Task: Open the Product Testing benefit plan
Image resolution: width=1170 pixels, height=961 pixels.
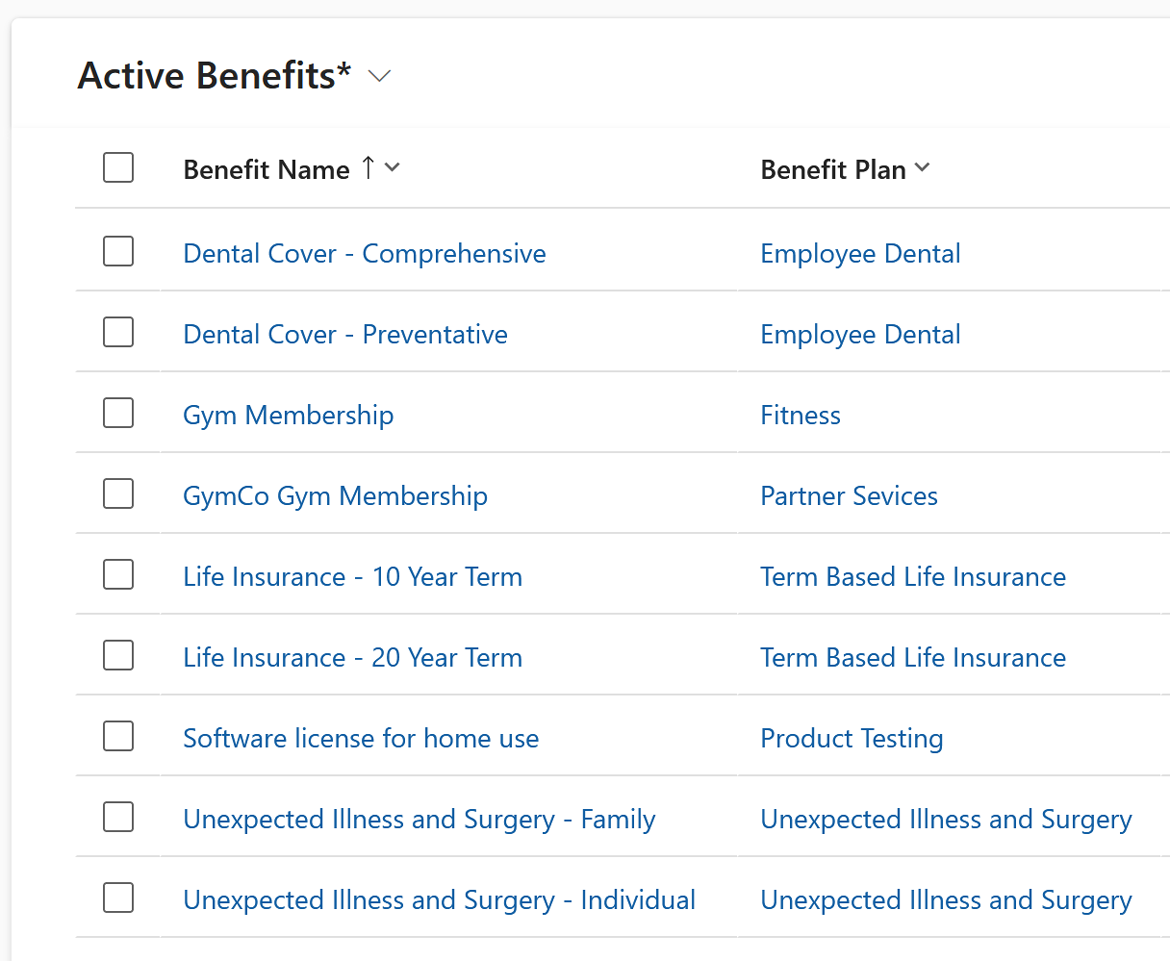Action: click(852, 738)
